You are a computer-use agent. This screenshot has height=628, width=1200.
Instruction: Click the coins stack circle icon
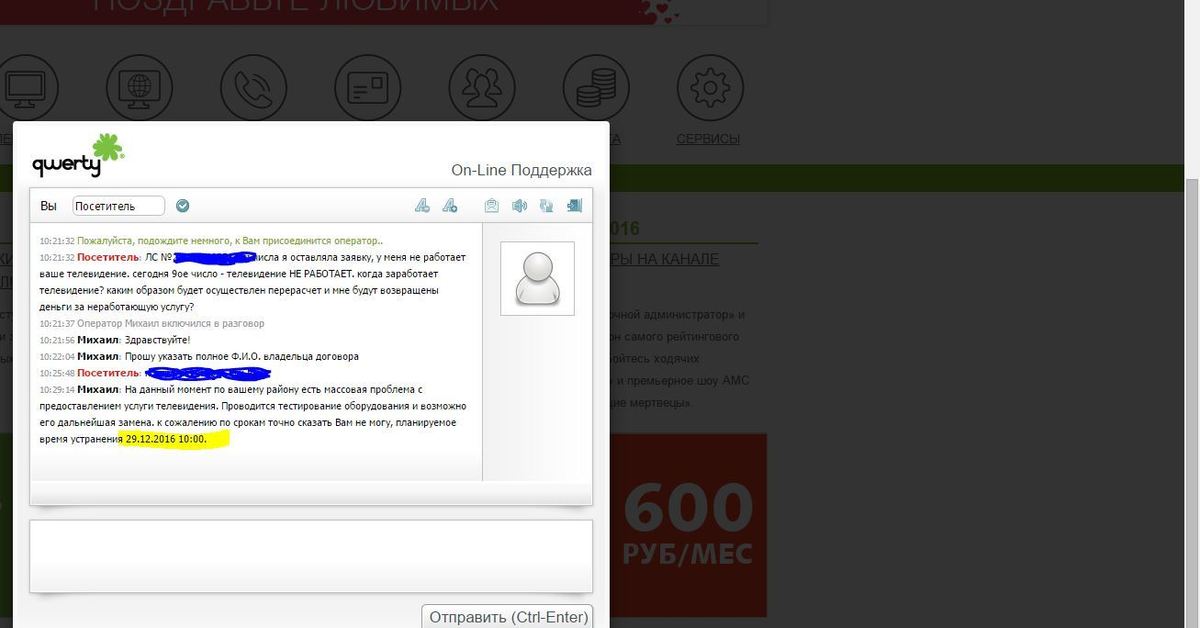pyautogui.click(x=596, y=88)
